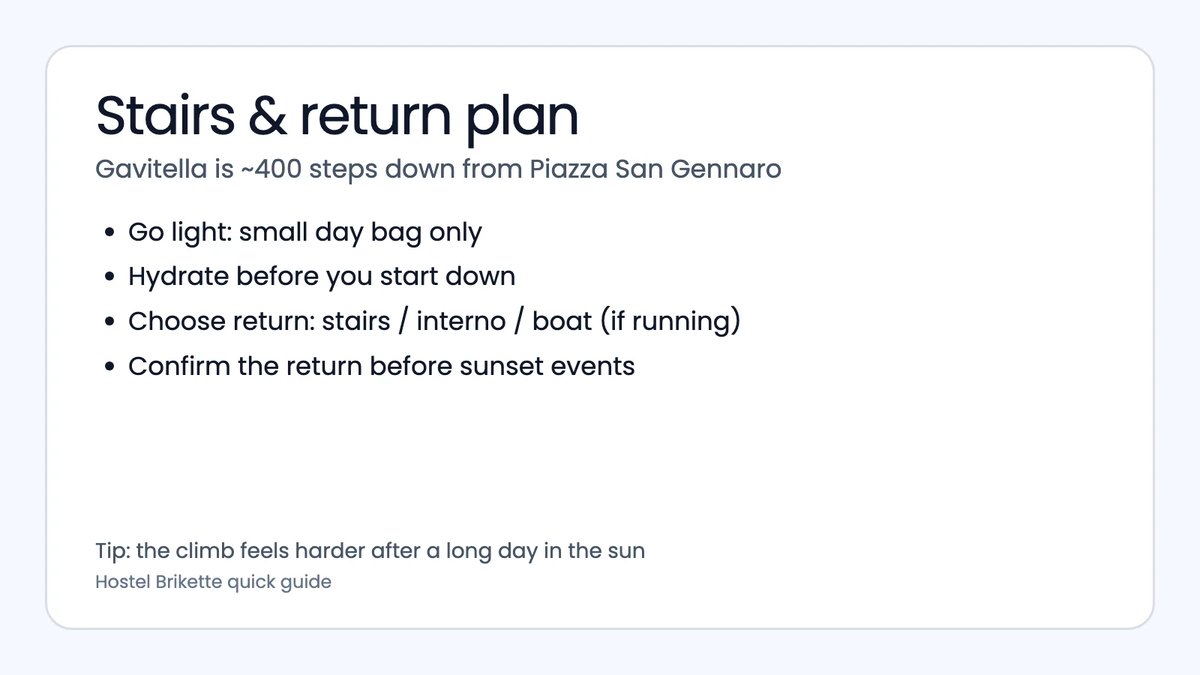Click the "Go light: small day bag only" bullet
The width and height of the screenshot is (1200, 675).
[x=305, y=233]
